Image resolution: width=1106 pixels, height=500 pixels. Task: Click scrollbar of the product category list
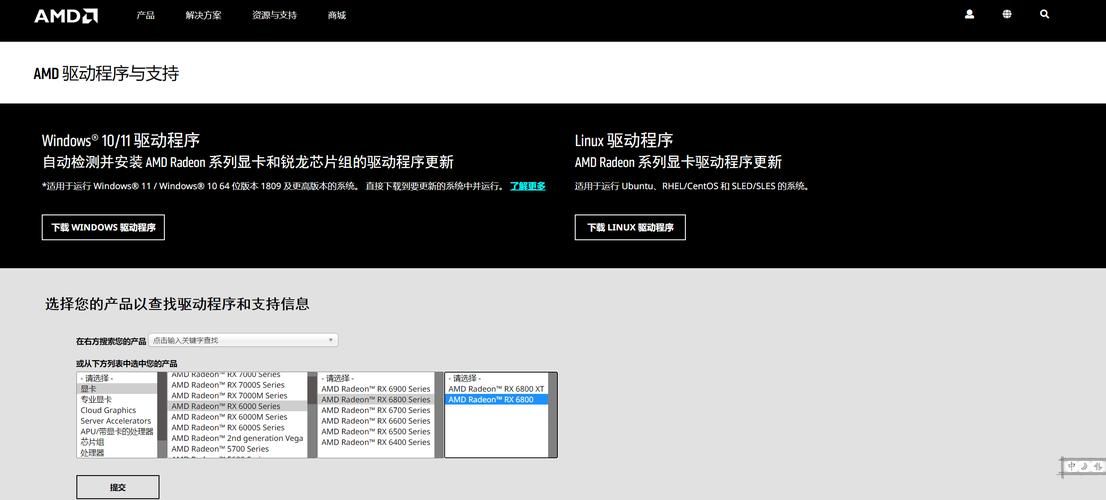pos(162,415)
